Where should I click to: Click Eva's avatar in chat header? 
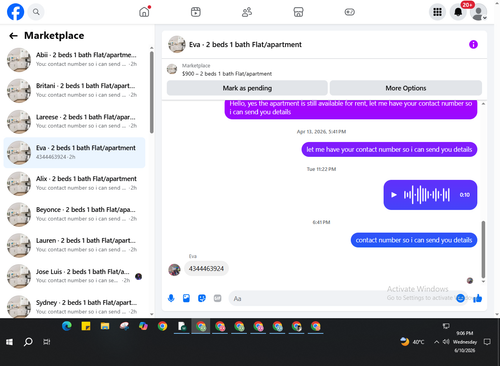[x=177, y=44]
